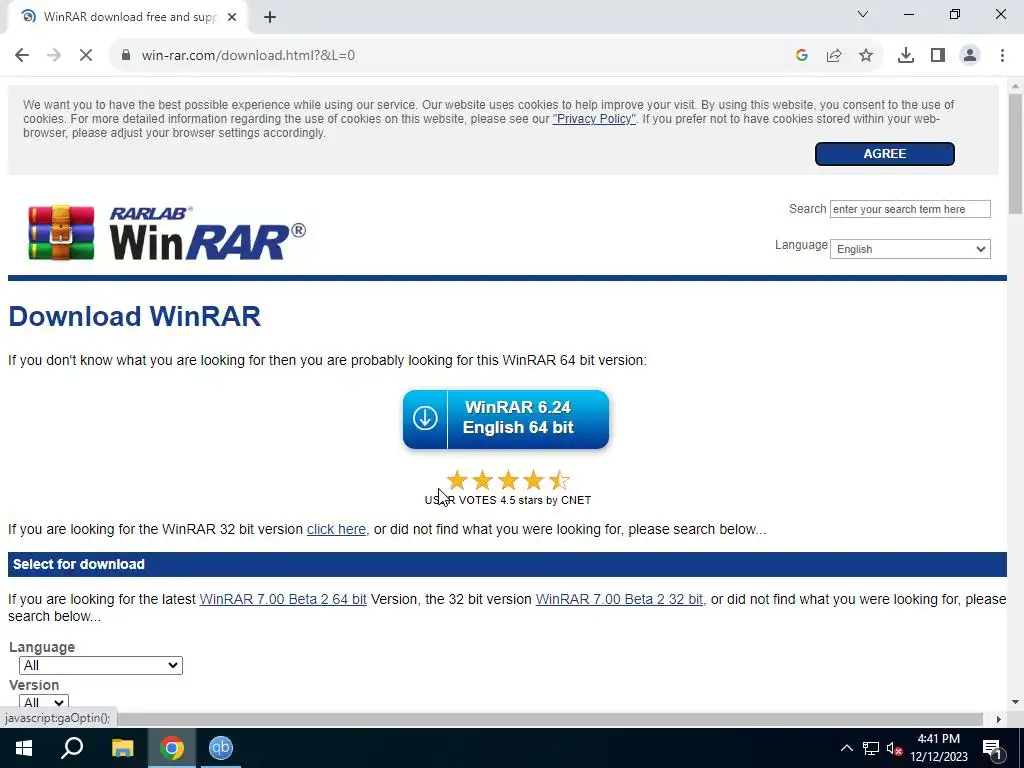Click the address bar URL
The width and height of the screenshot is (1024, 768).
[x=248, y=56]
